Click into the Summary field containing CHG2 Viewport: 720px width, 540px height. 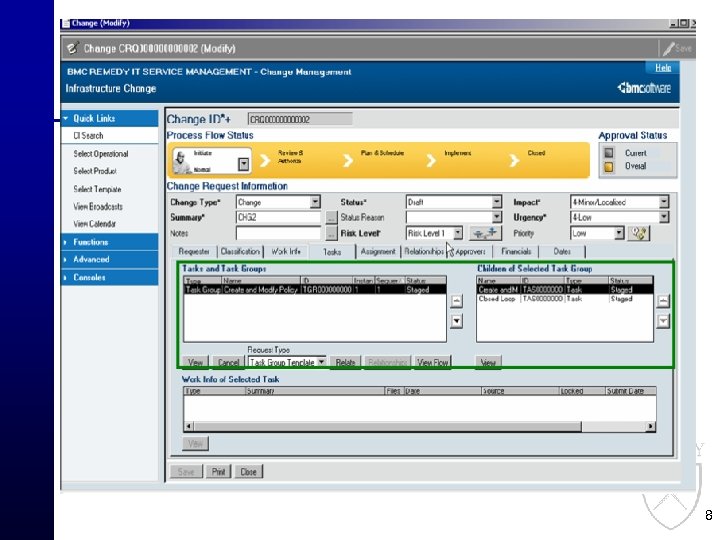(x=278, y=217)
